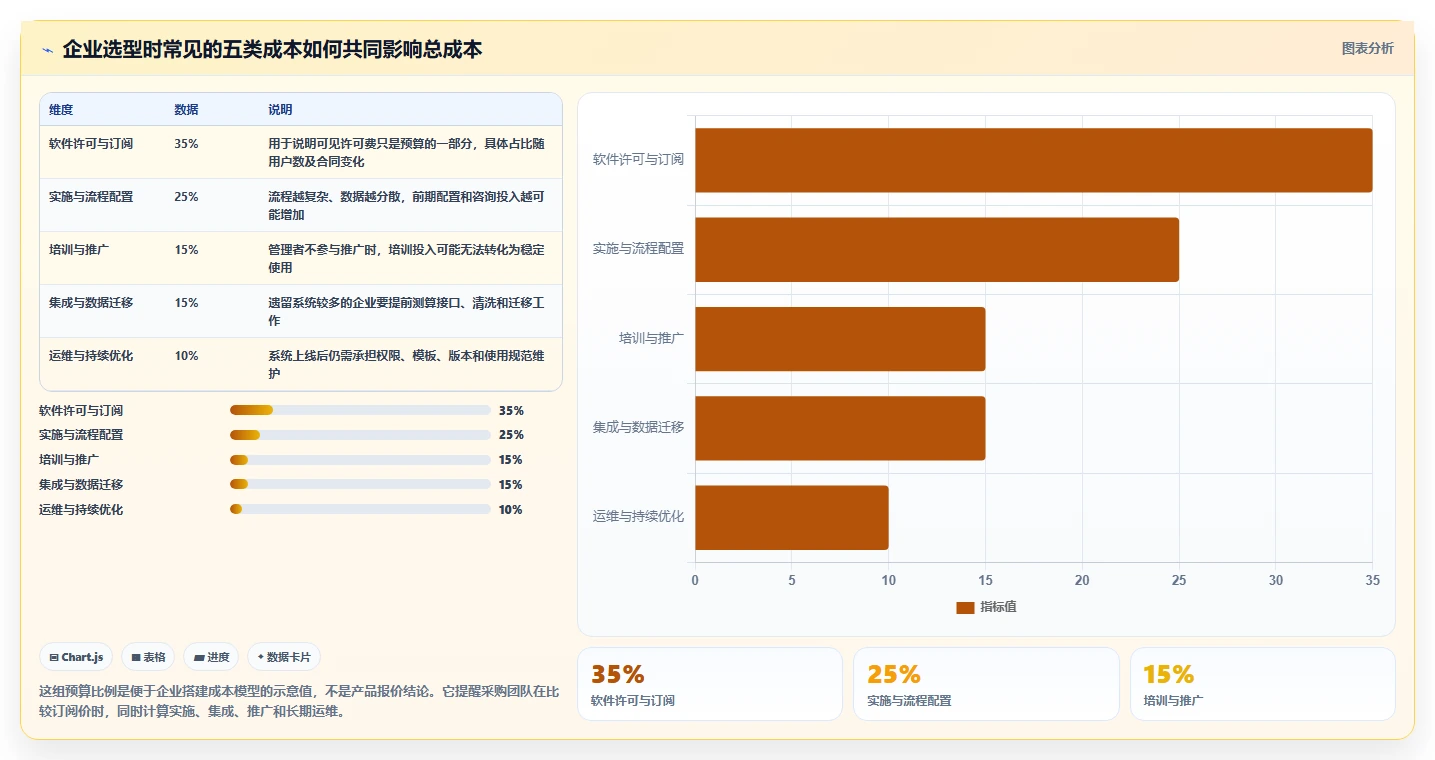Open the 15% 培训与推广 data card
Image resolution: width=1435 pixels, height=760 pixels.
(1263, 684)
